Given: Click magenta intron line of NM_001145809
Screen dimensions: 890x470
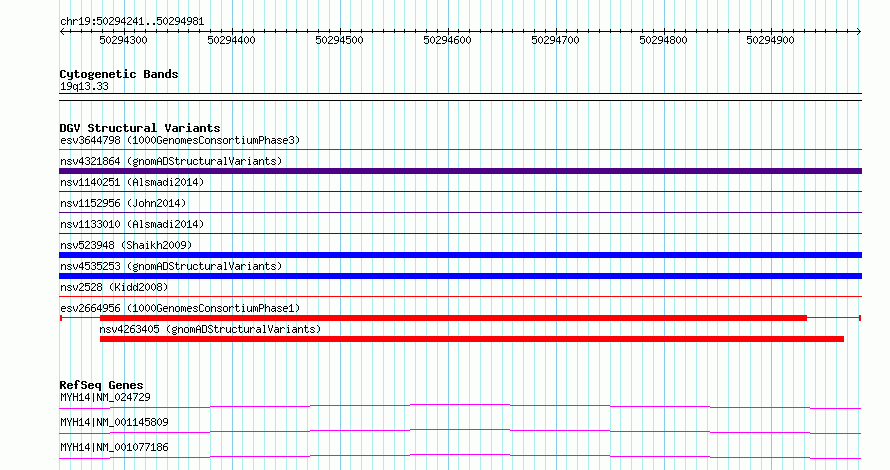Looking at the screenshot, I should [x=460, y=430].
